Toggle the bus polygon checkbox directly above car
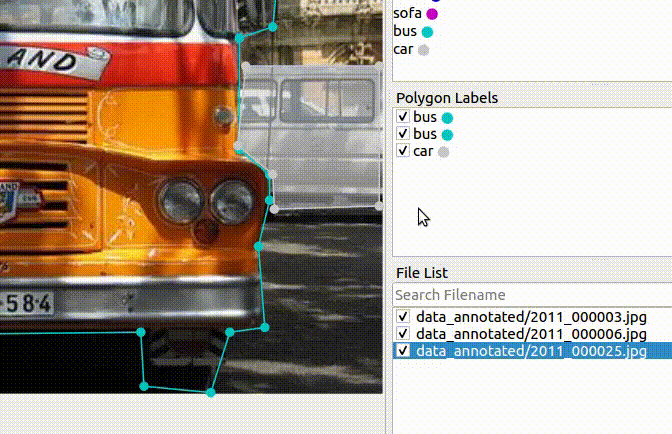 (x=403, y=134)
